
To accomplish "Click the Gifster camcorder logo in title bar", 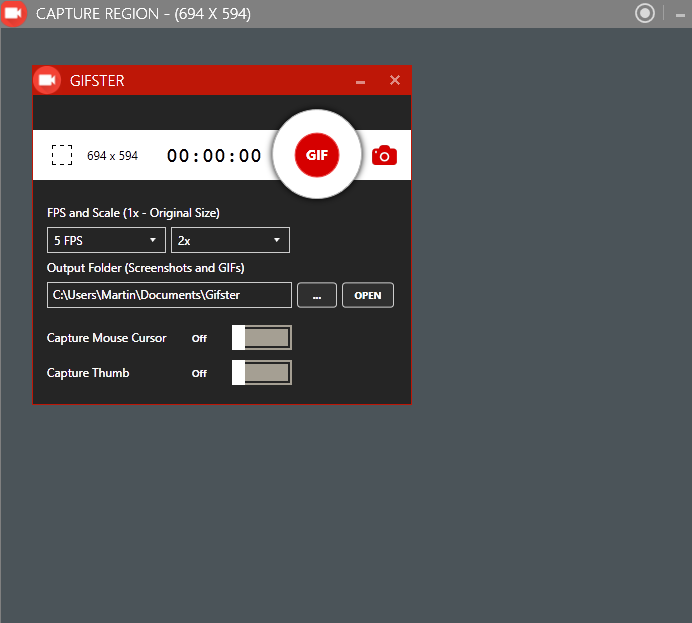I will coord(47,80).
